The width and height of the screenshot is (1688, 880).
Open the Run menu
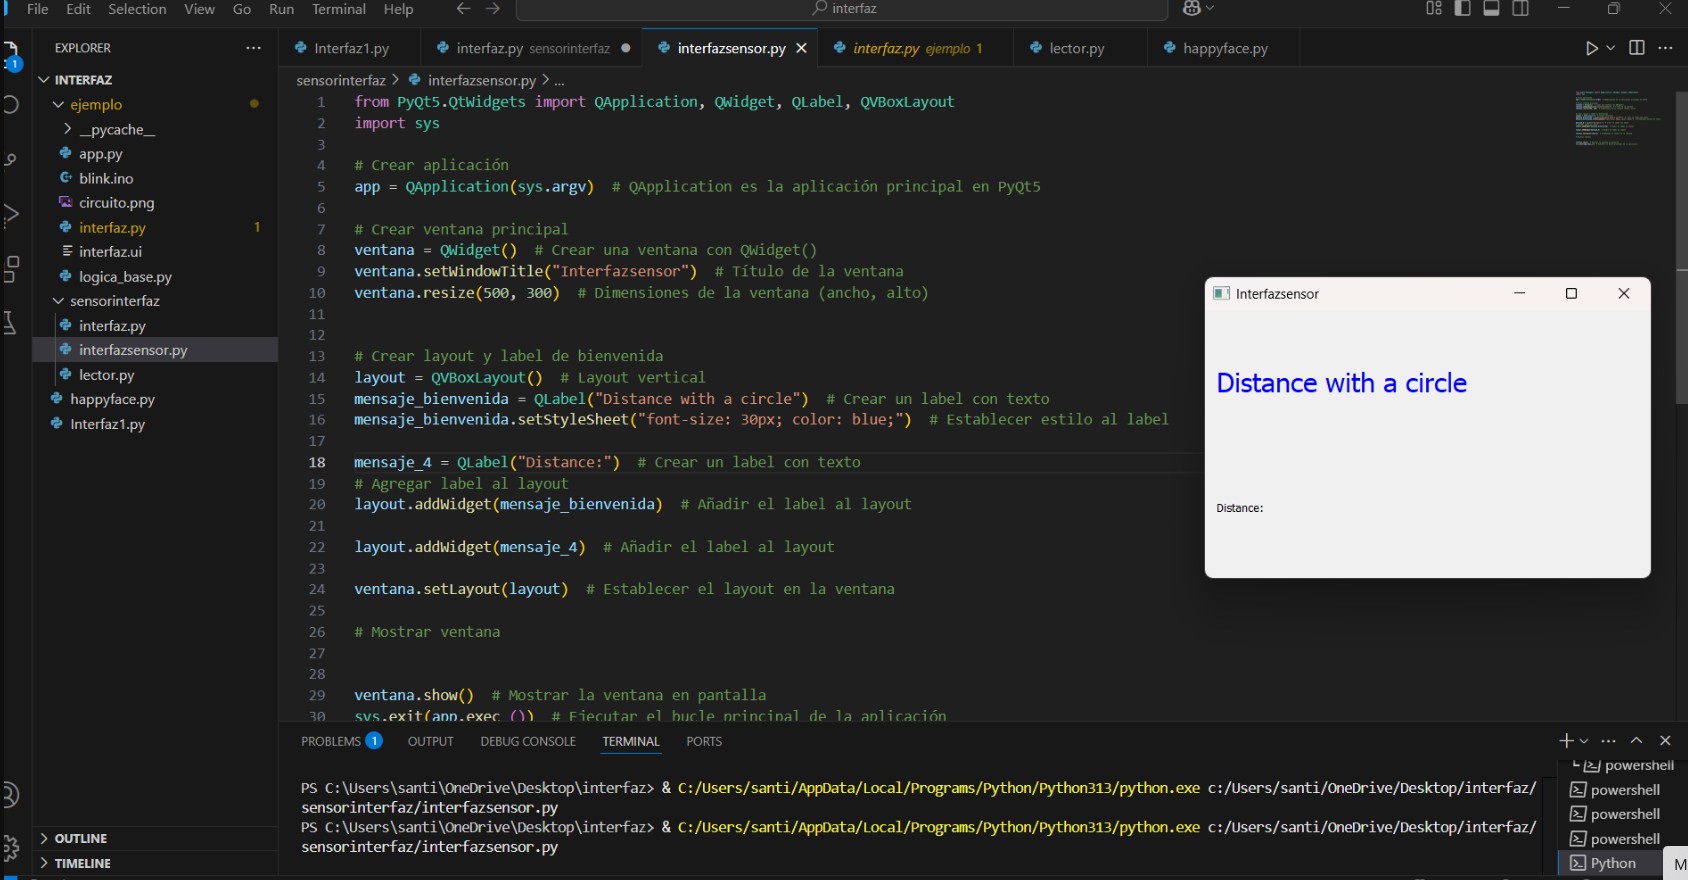[282, 9]
